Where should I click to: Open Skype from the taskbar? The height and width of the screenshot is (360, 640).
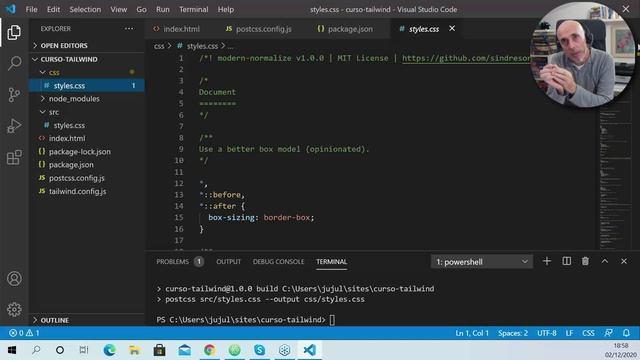click(259, 350)
